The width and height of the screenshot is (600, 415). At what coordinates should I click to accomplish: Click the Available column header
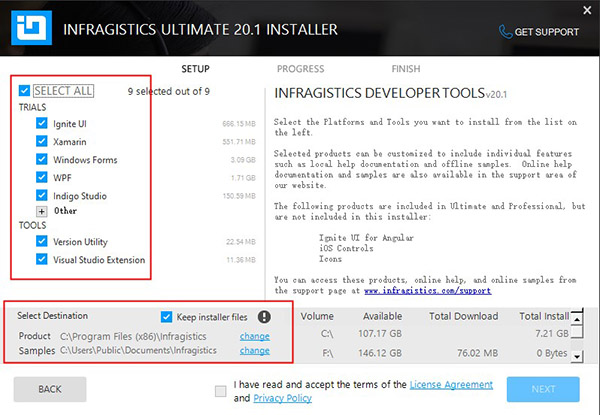(382, 316)
